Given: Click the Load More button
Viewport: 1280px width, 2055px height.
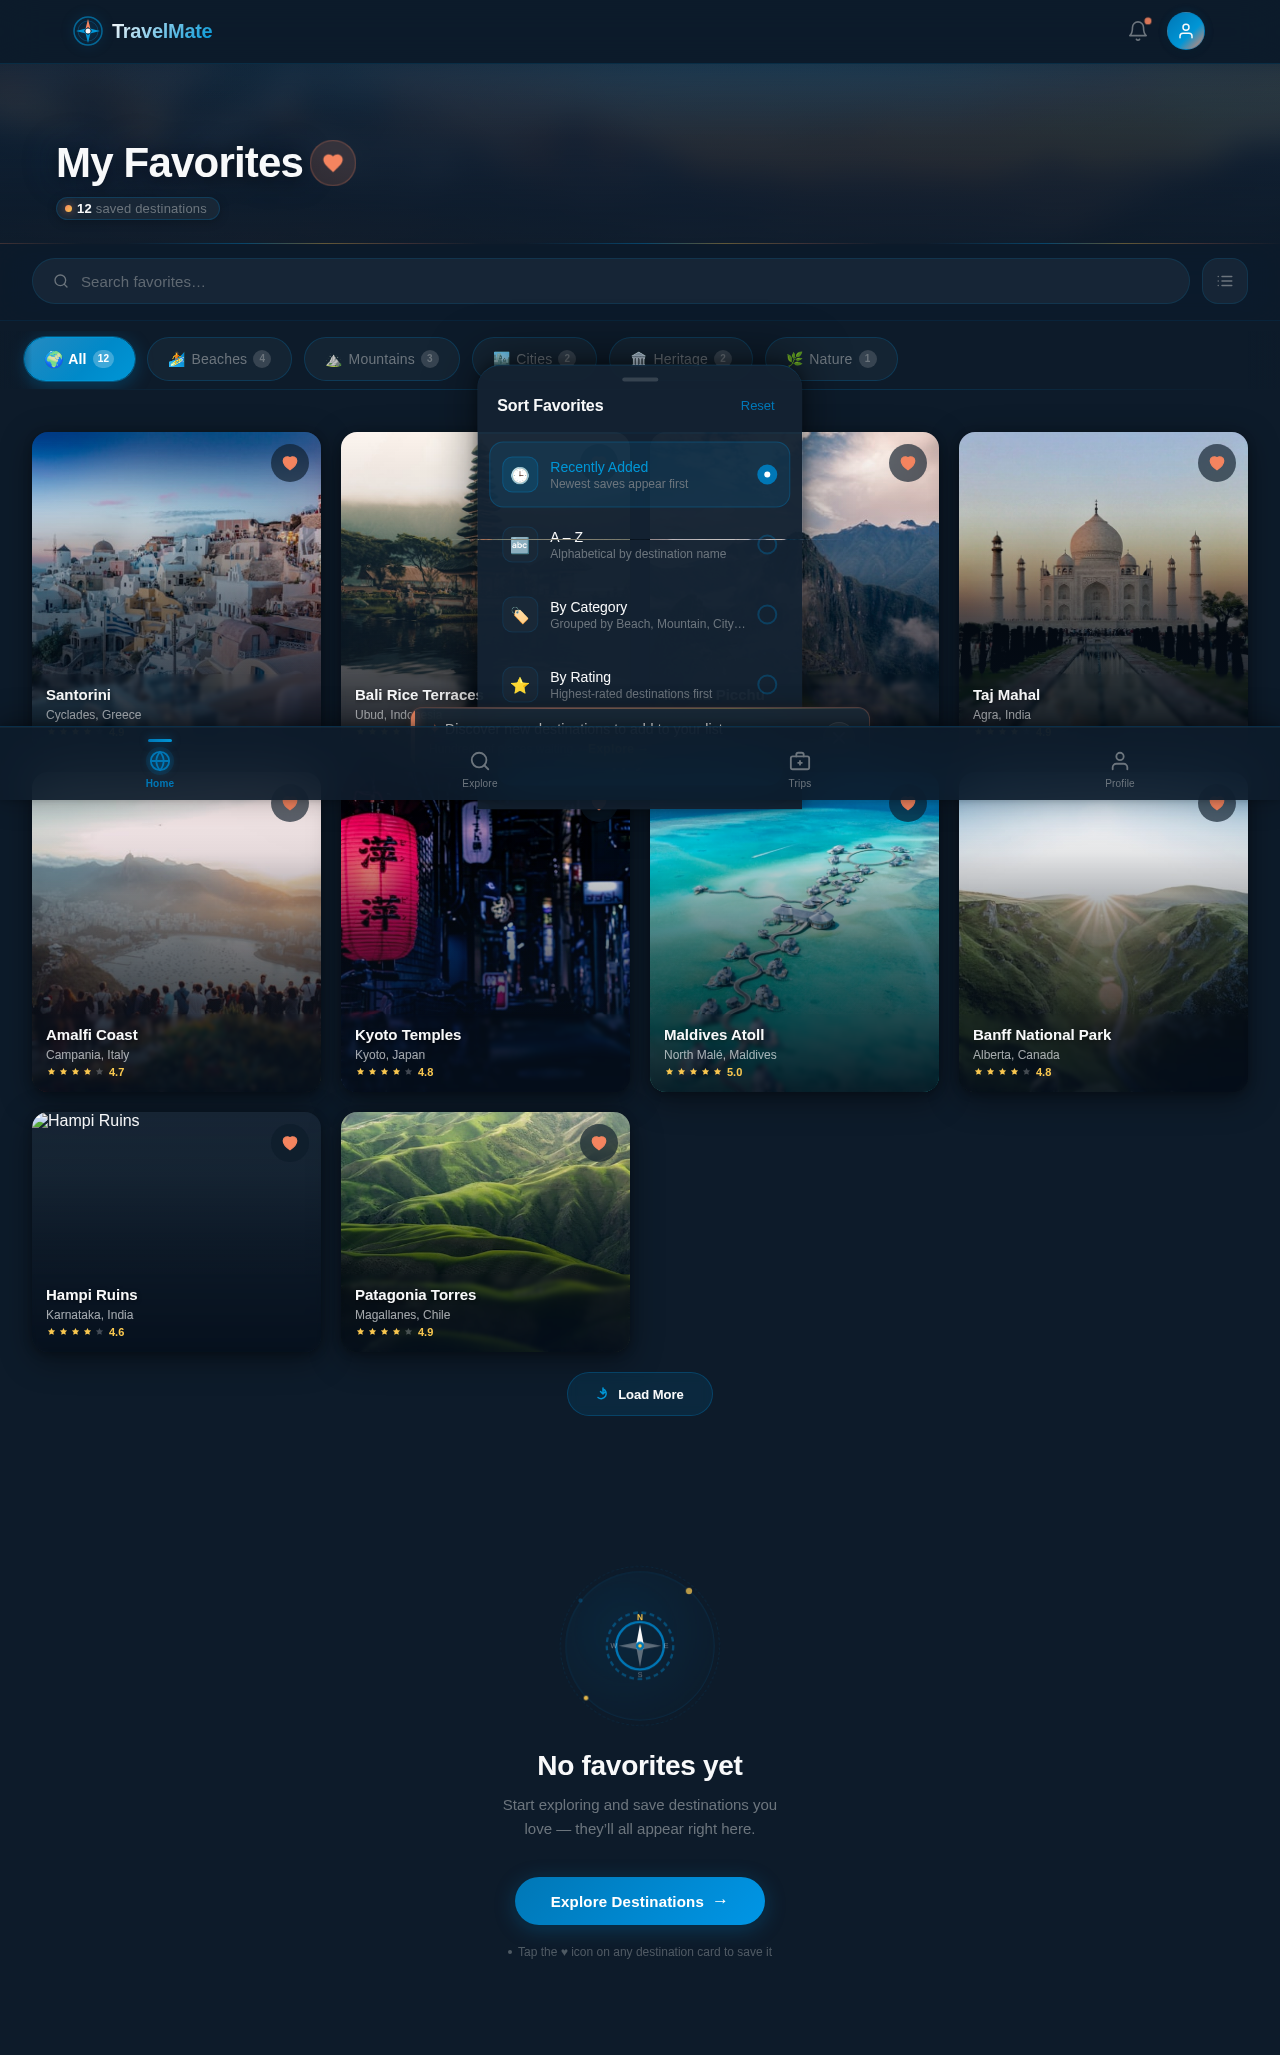Looking at the screenshot, I should (640, 1394).
